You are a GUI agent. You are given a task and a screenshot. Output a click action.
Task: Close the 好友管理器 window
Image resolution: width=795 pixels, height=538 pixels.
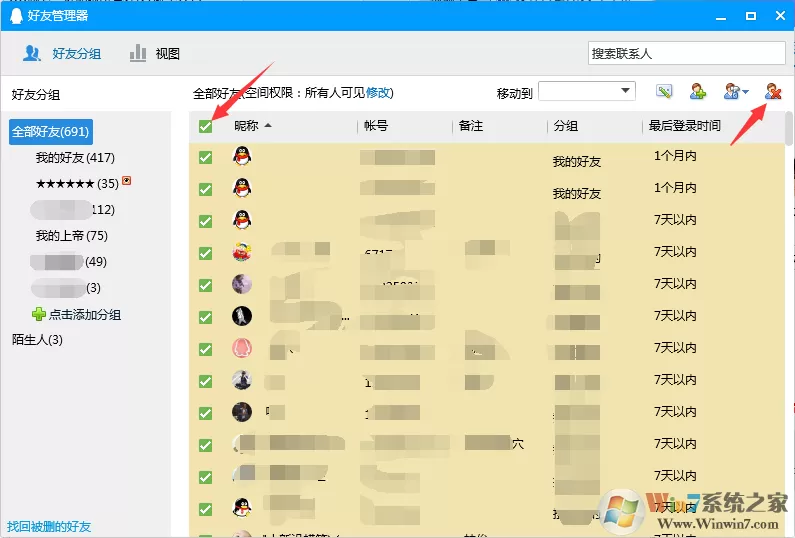coord(780,16)
